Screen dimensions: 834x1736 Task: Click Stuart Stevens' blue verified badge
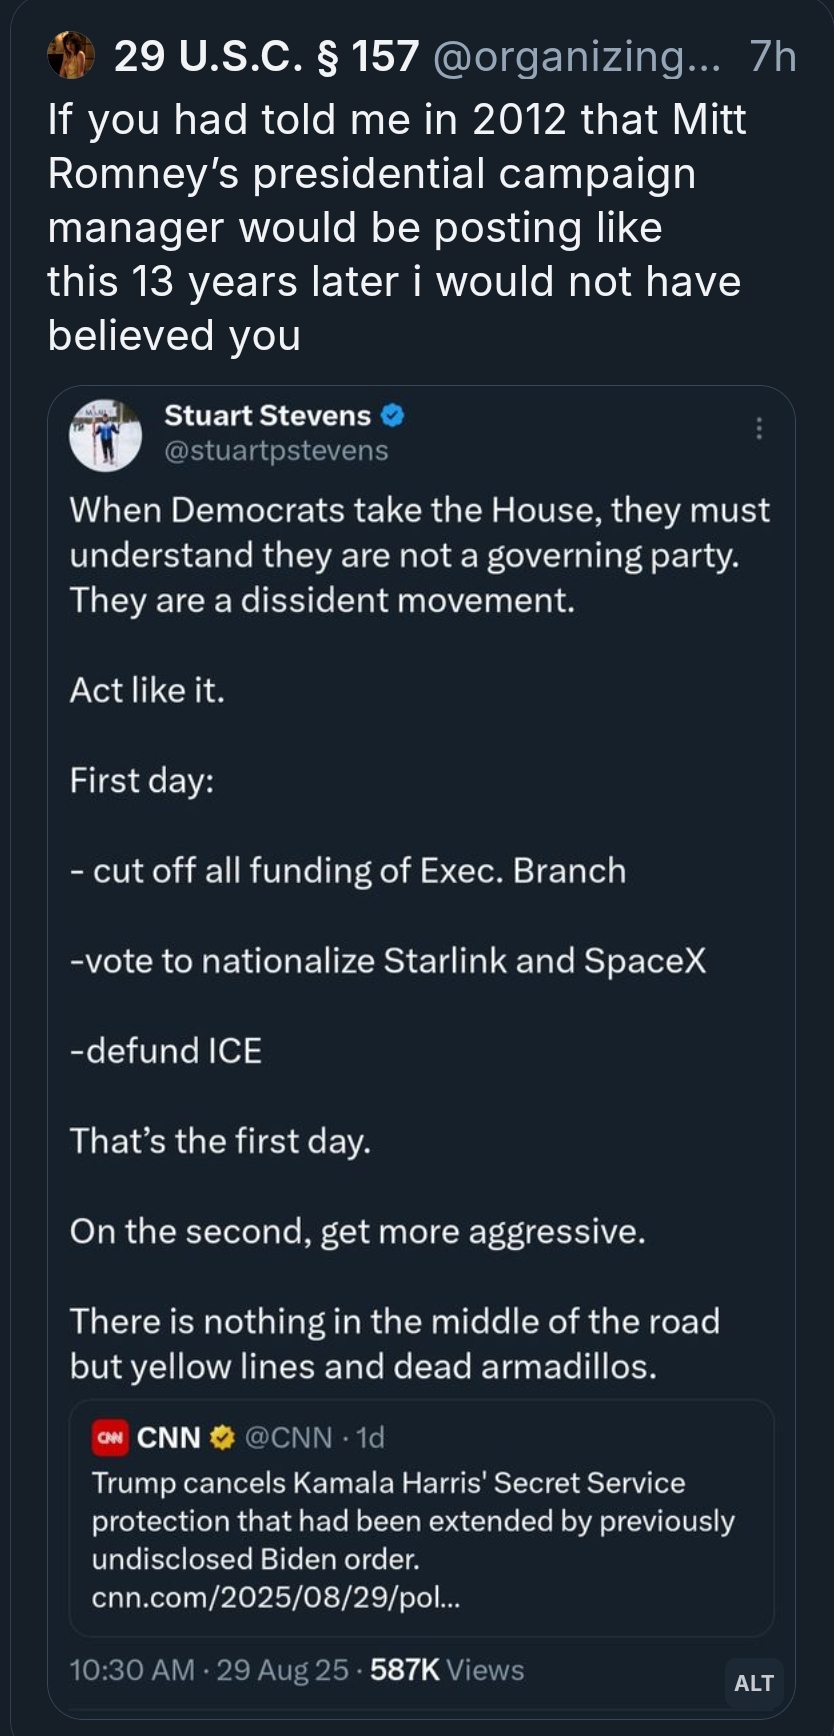[x=393, y=415]
